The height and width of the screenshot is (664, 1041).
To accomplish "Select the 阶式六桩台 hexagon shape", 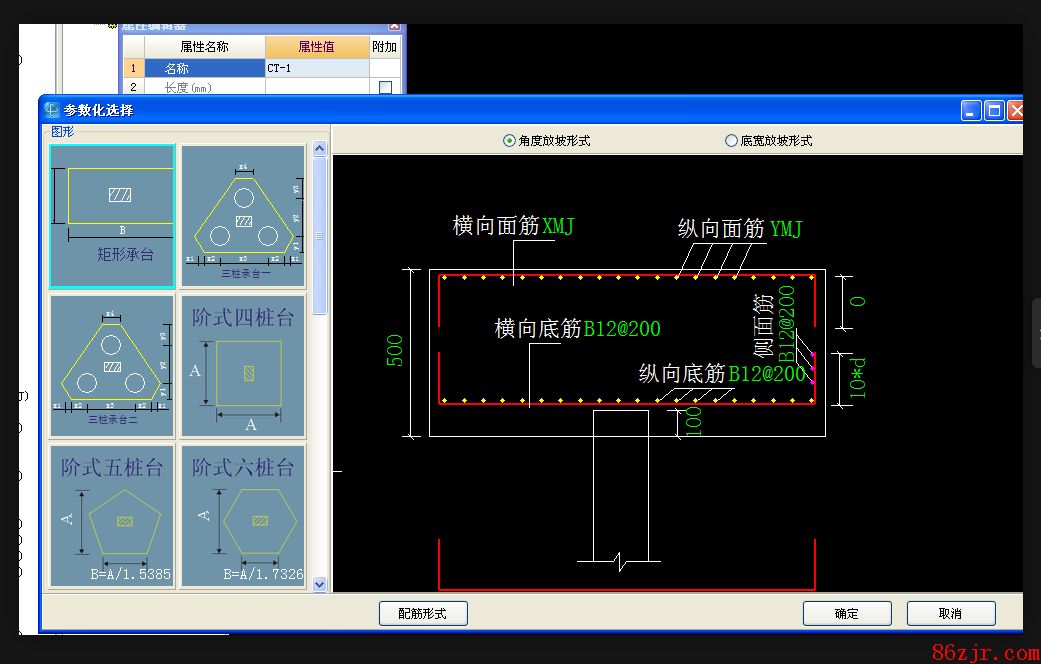I will 243,517.
